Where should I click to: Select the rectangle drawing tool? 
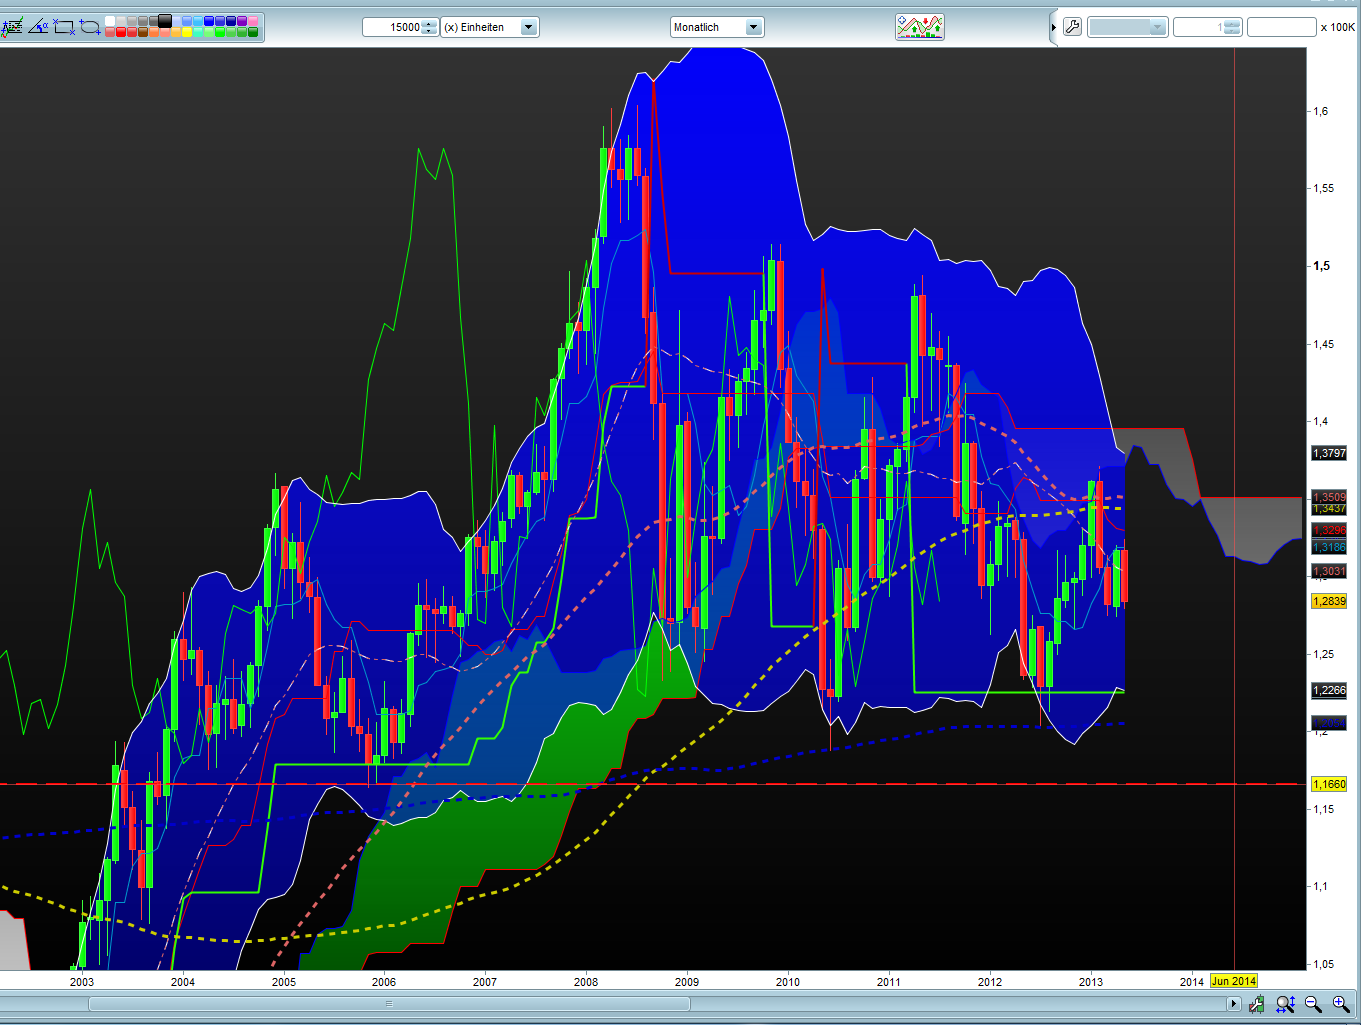(x=64, y=27)
